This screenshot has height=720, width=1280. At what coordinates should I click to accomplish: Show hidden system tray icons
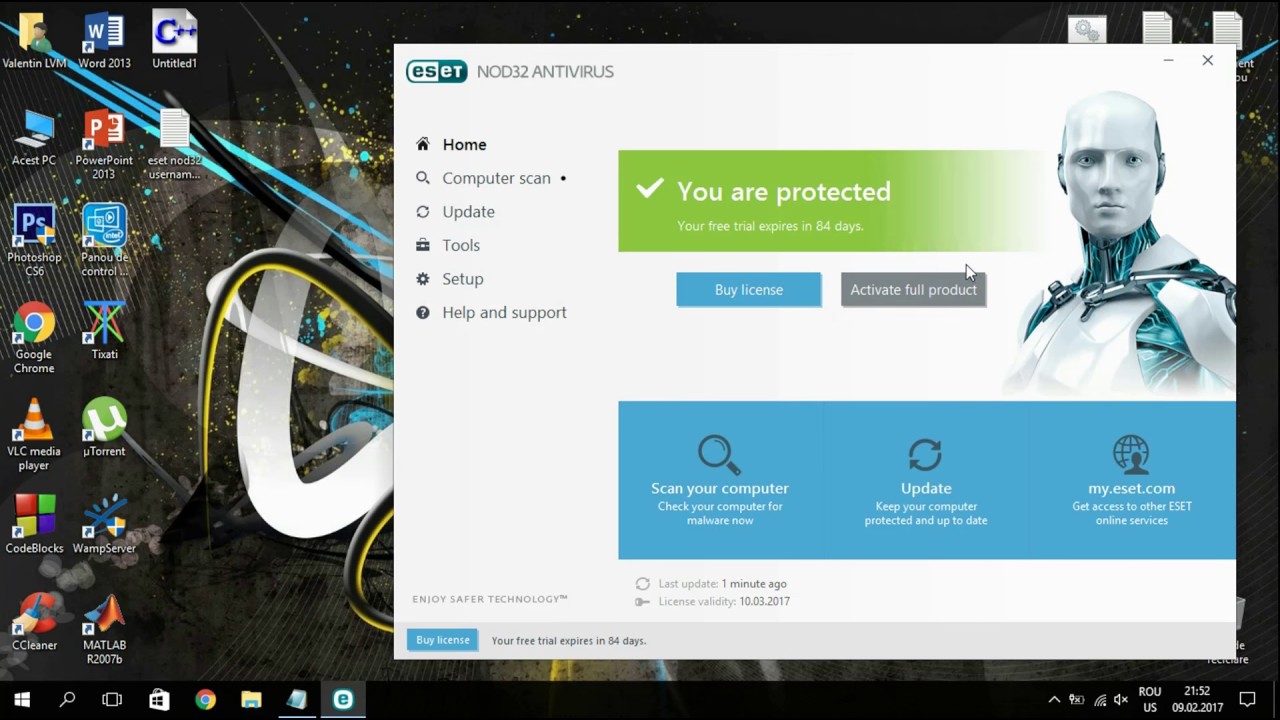1054,700
